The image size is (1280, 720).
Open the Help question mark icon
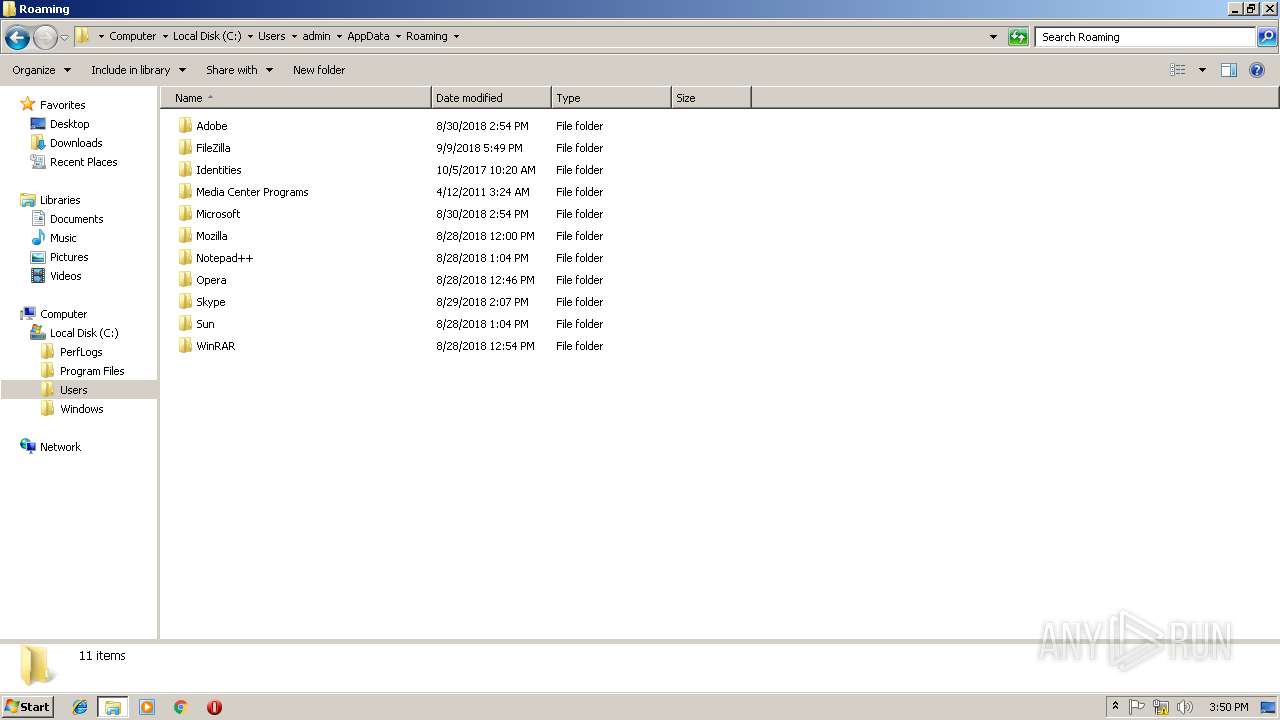click(x=1258, y=70)
